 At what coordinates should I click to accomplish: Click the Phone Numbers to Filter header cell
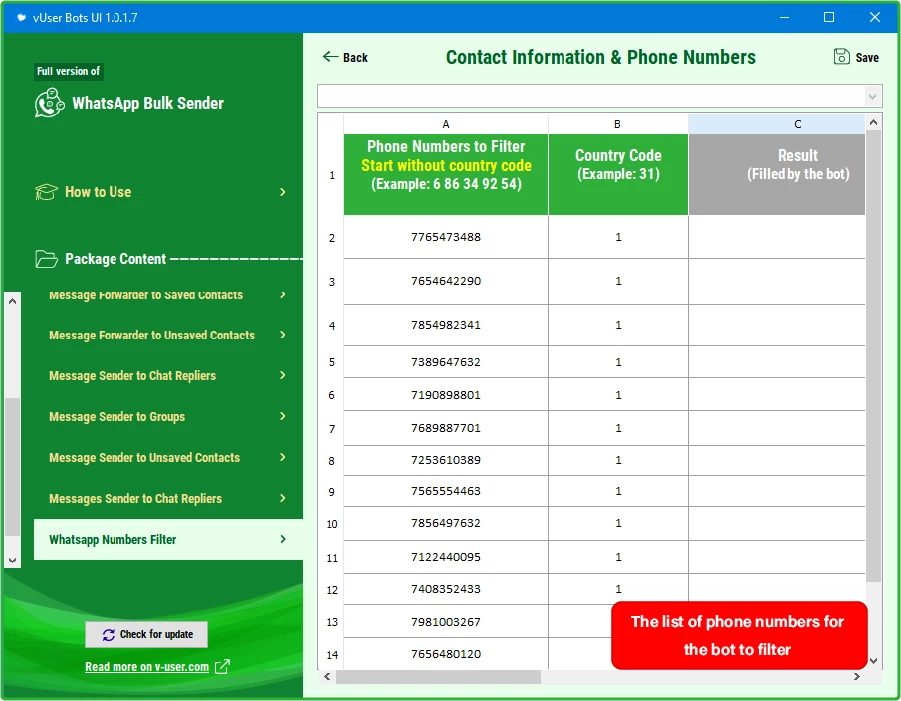(446, 175)
